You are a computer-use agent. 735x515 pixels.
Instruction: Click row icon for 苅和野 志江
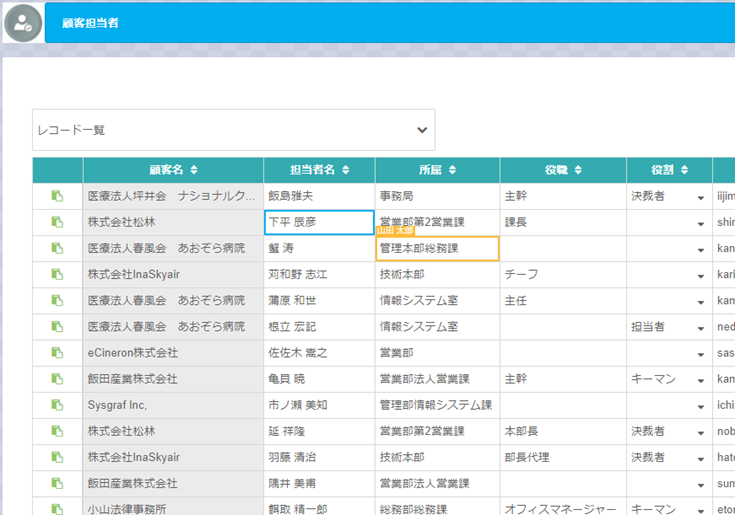point(57,274)
